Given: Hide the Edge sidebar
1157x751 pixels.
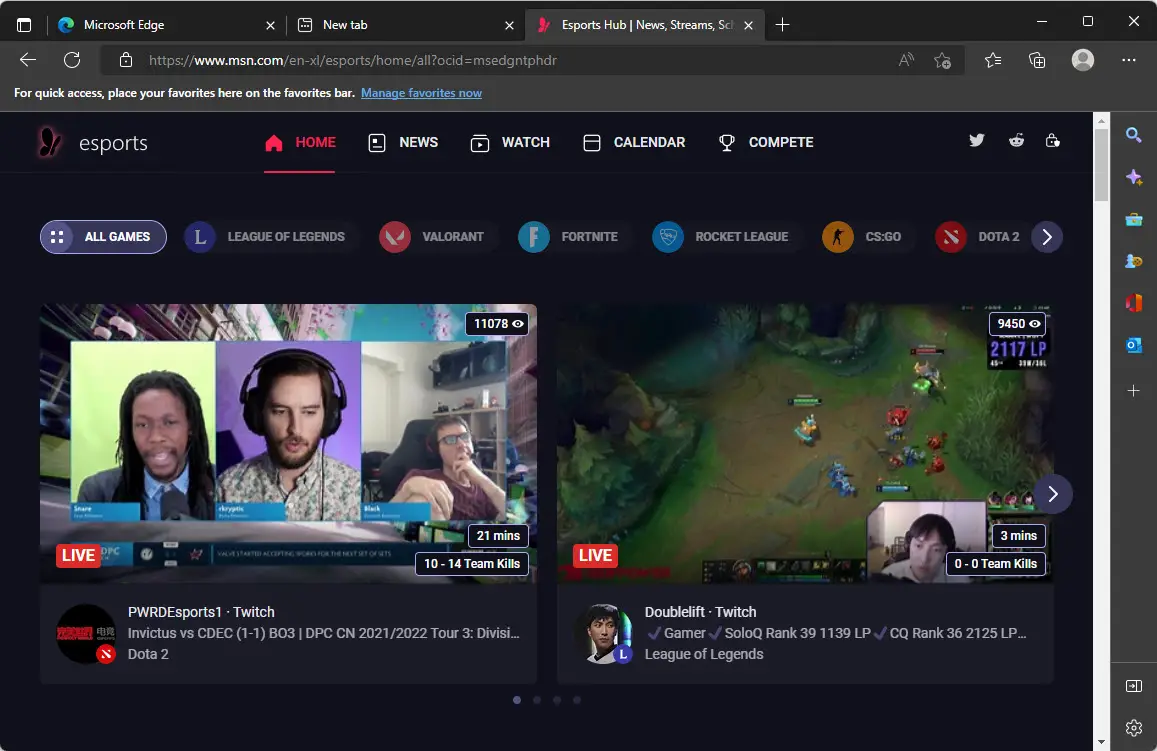Looking at the screenshot, I should pyautogui.click(x=1133, y=686).
